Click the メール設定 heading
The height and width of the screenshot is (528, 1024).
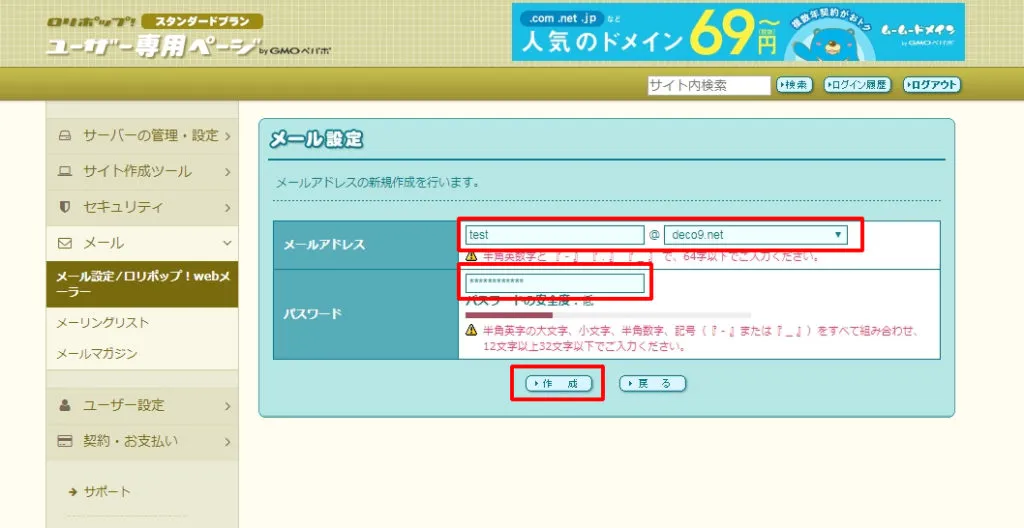tap(316, 139)
